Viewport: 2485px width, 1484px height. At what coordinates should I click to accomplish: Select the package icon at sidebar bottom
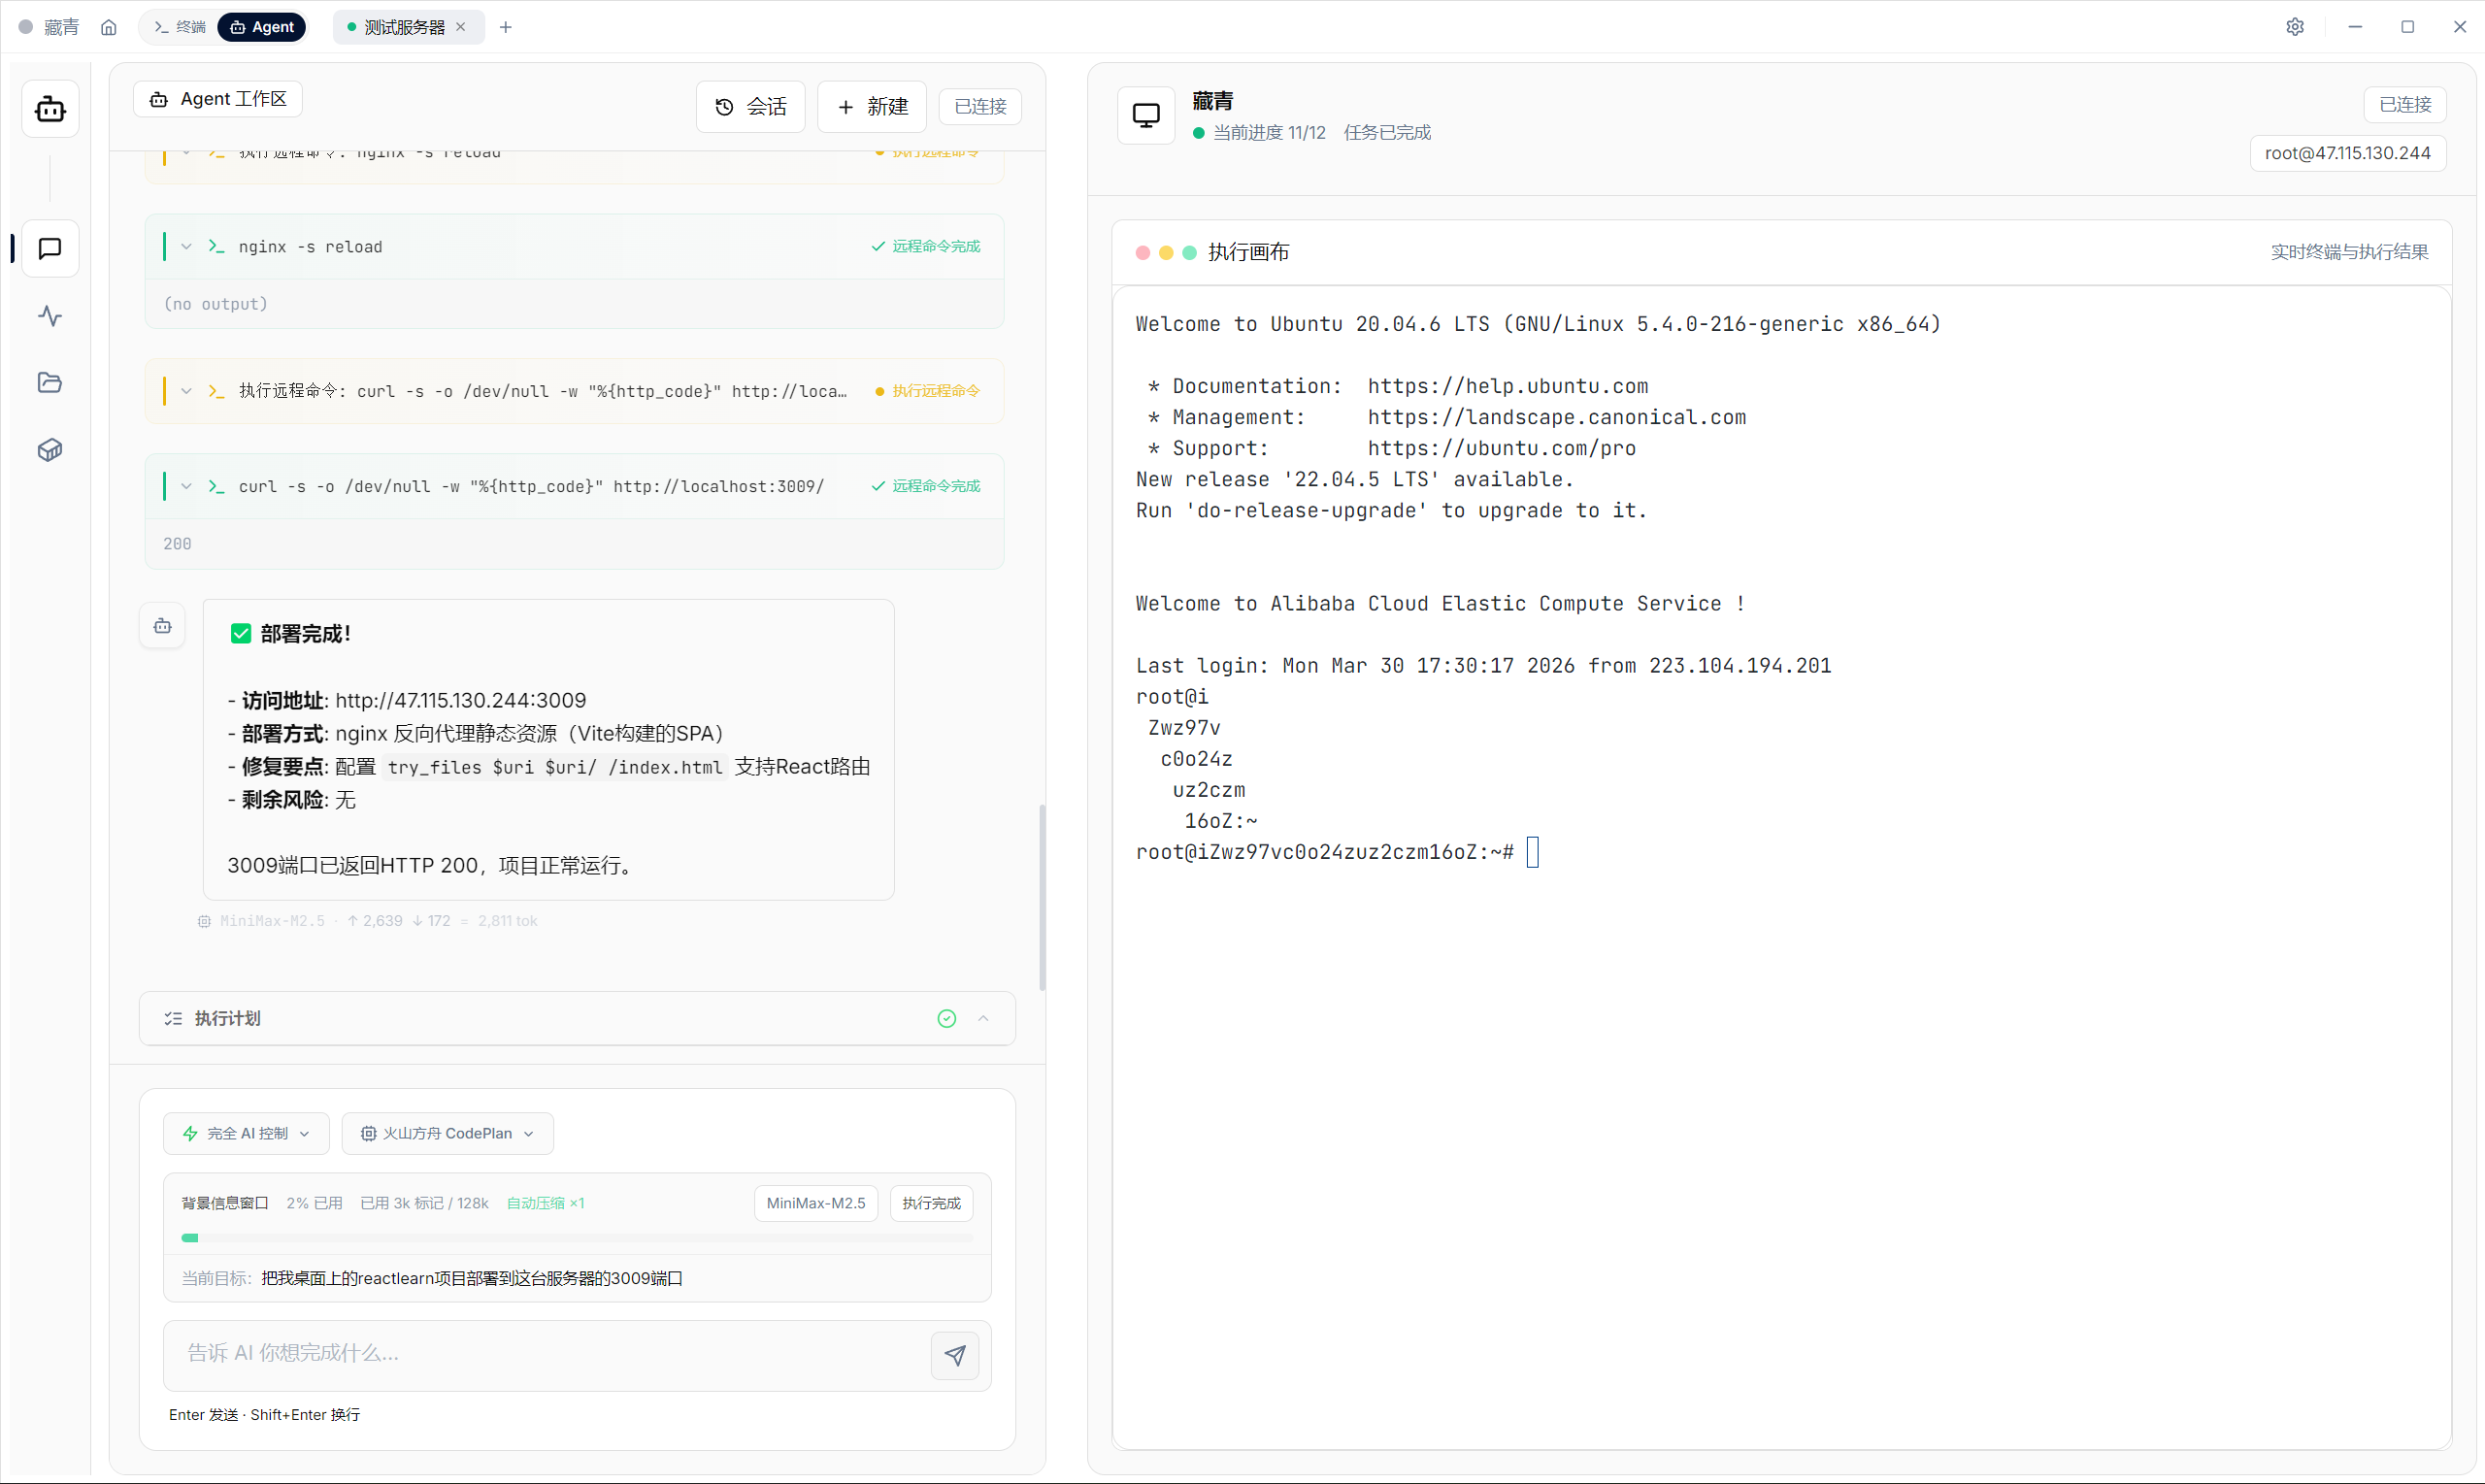point(49,450)
